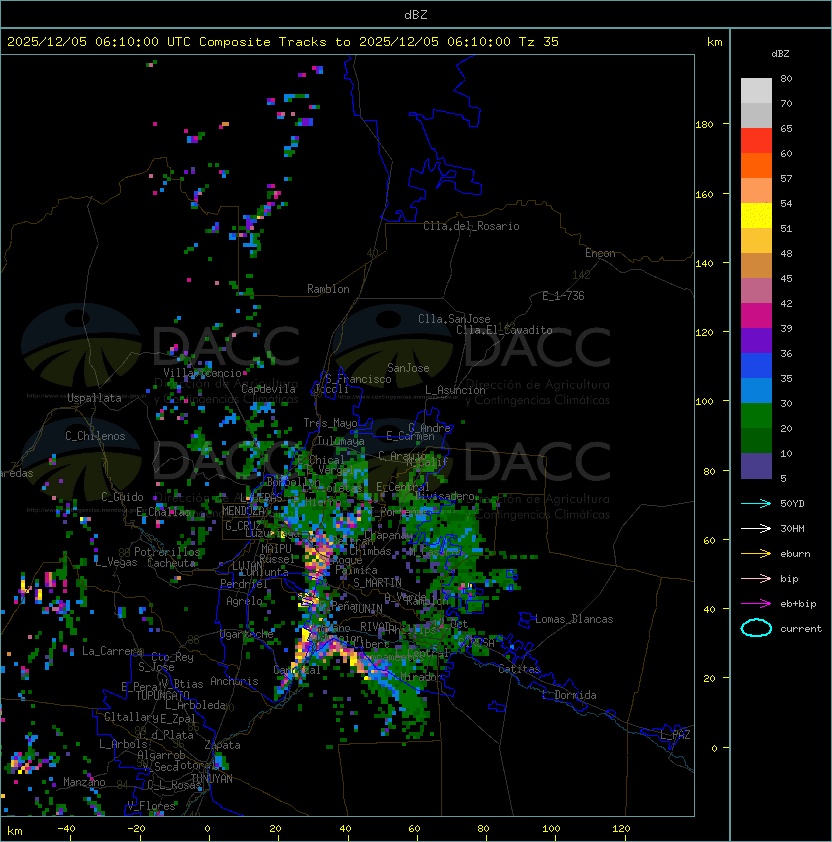Select the L_Asuncion place label

455,390
